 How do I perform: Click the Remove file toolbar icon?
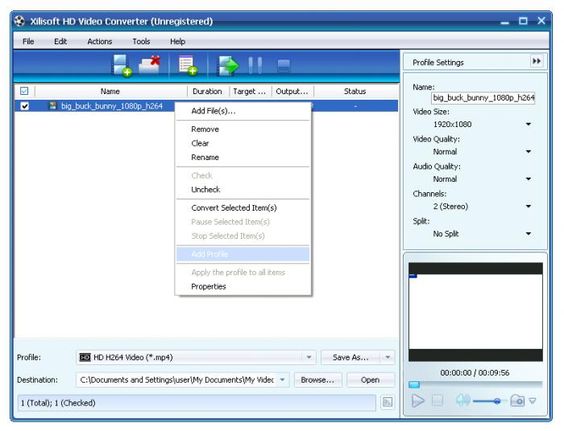[150, 65]
